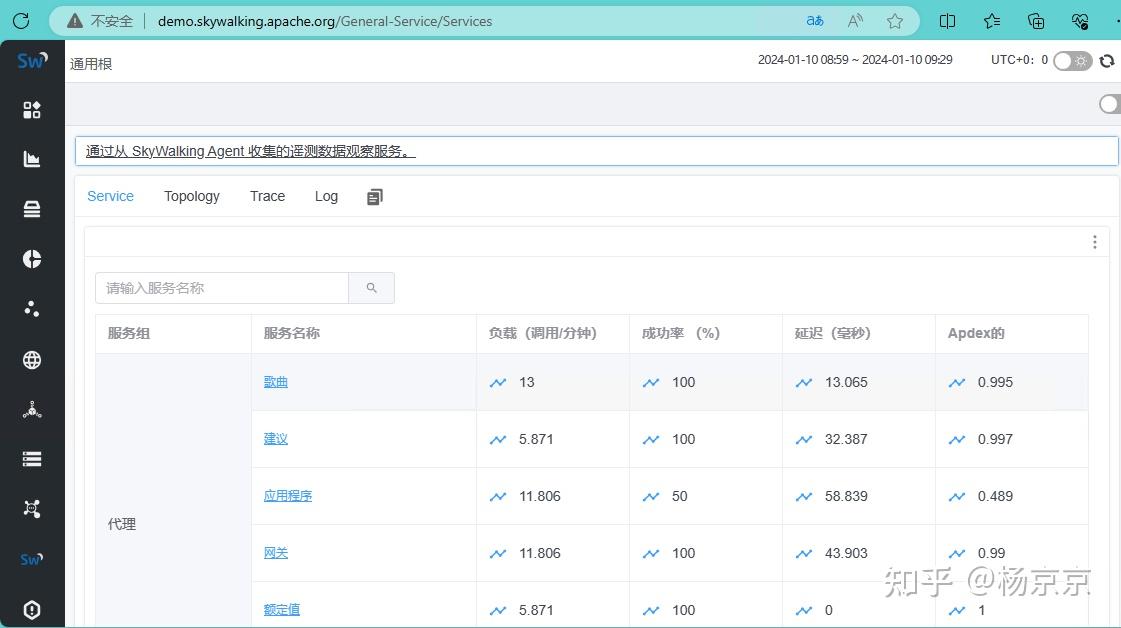Open the globe browser-monitoring icon in sidebar

coord(31,359)
